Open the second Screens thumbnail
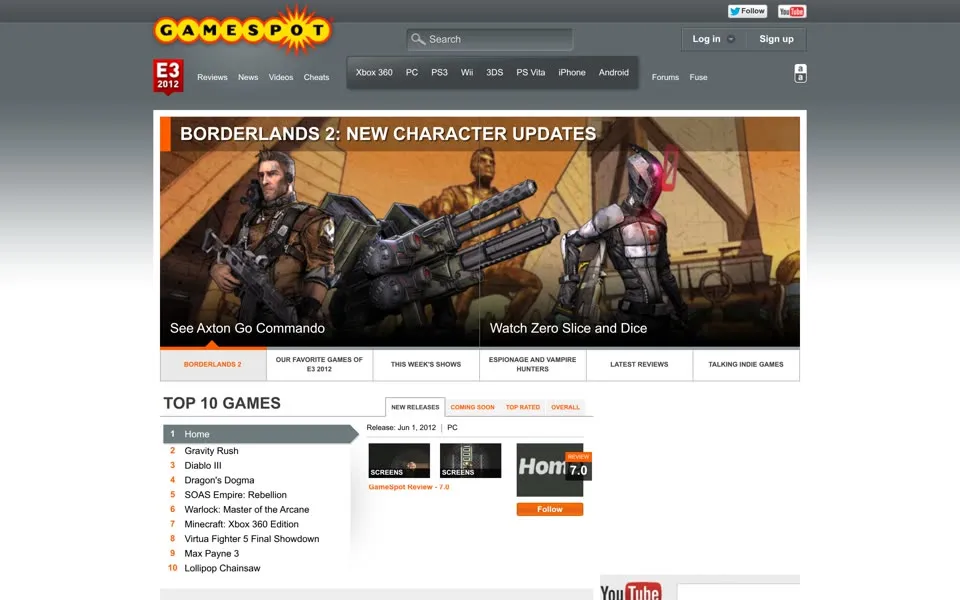 (x=470, y=460)
